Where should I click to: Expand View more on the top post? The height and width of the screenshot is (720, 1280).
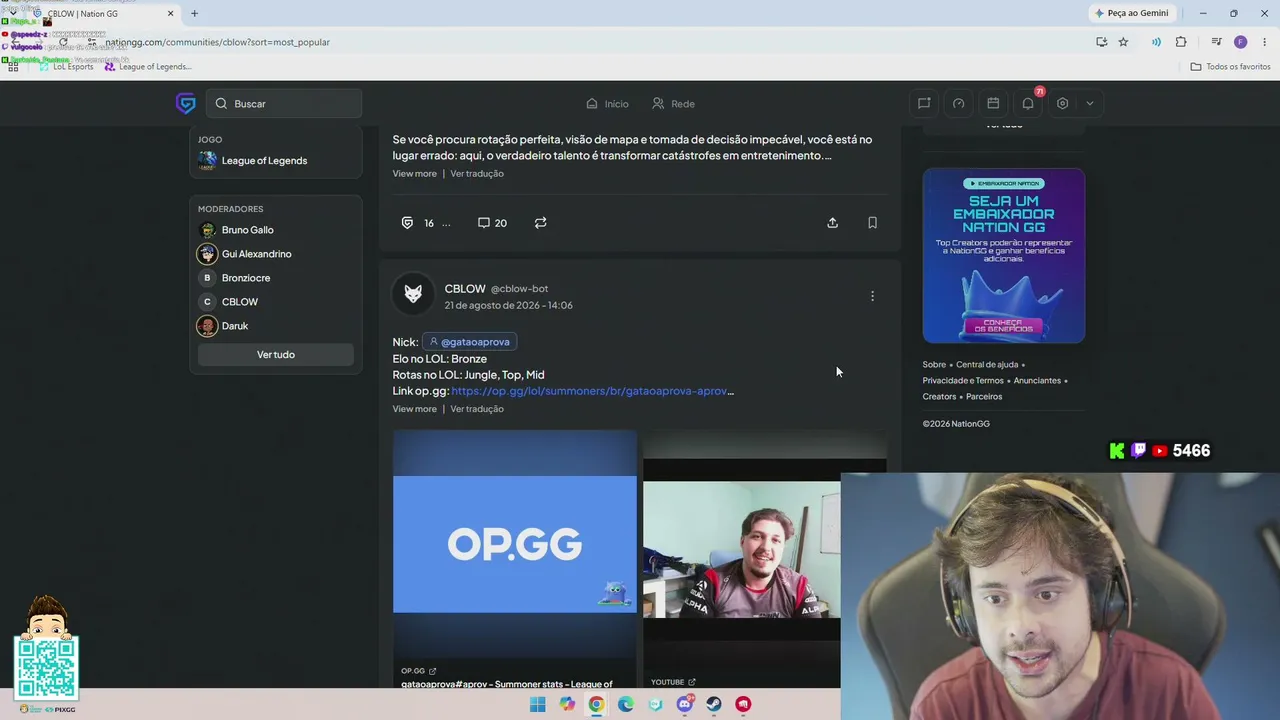(415, 174)
